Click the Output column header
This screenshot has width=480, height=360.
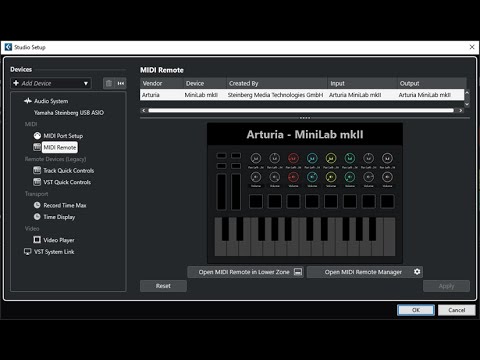[432, 83]
